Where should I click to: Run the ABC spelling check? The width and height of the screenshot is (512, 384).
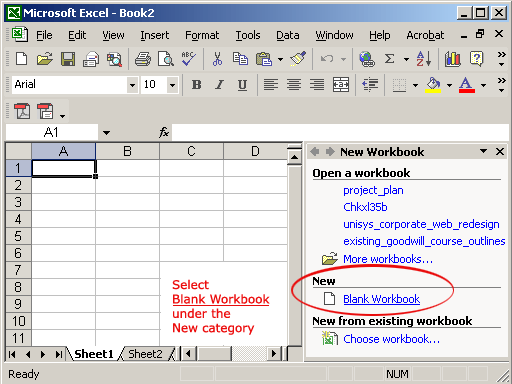pos(189,59)
